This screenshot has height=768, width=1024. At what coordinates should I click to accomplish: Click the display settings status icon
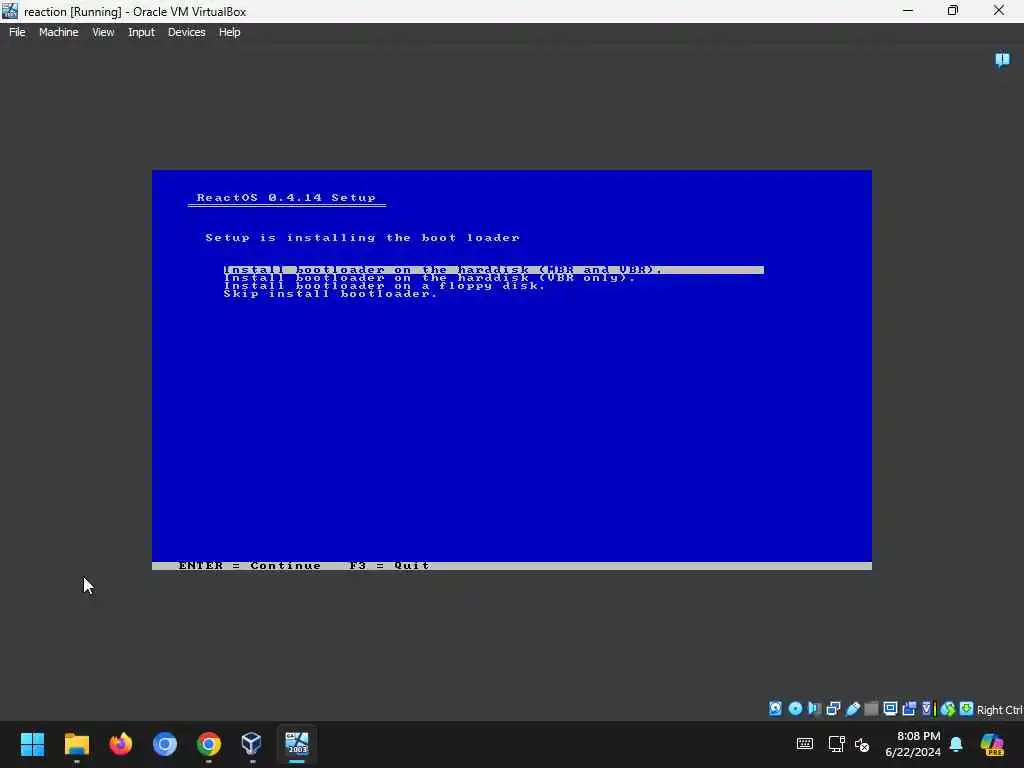[x=890, y=709]
